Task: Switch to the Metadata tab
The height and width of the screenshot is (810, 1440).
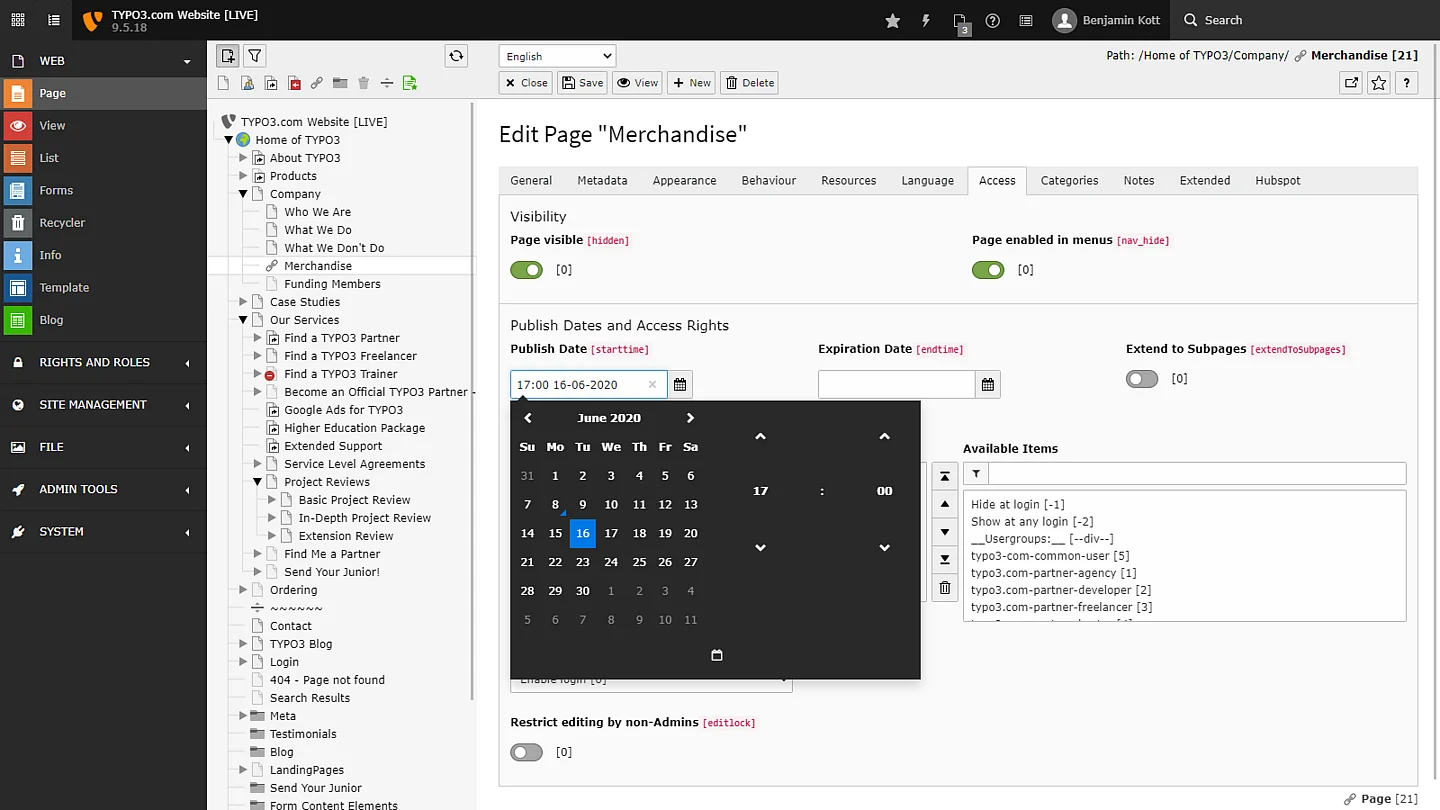Action: pyautogui.click(x=602, y=180)
